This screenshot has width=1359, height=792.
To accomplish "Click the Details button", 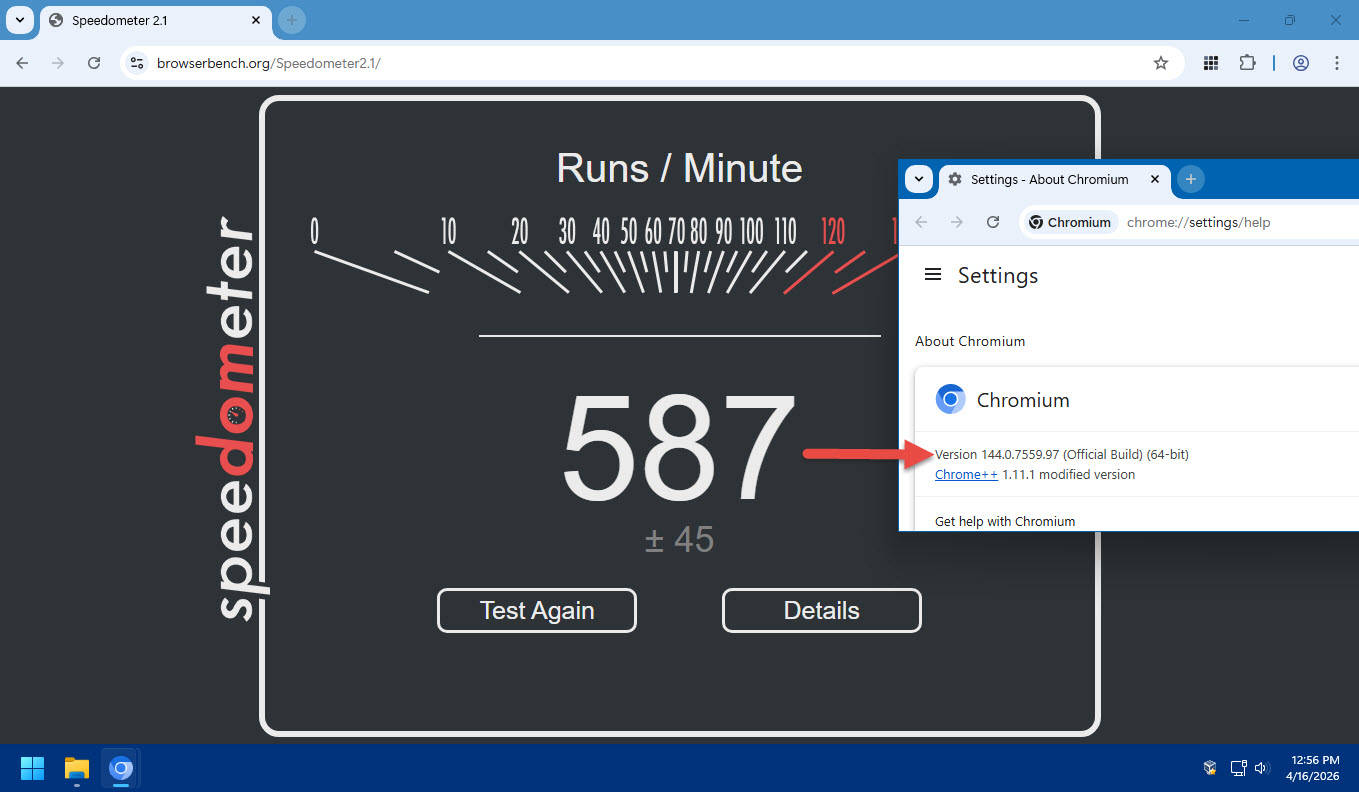I will [x=821, y=611].
